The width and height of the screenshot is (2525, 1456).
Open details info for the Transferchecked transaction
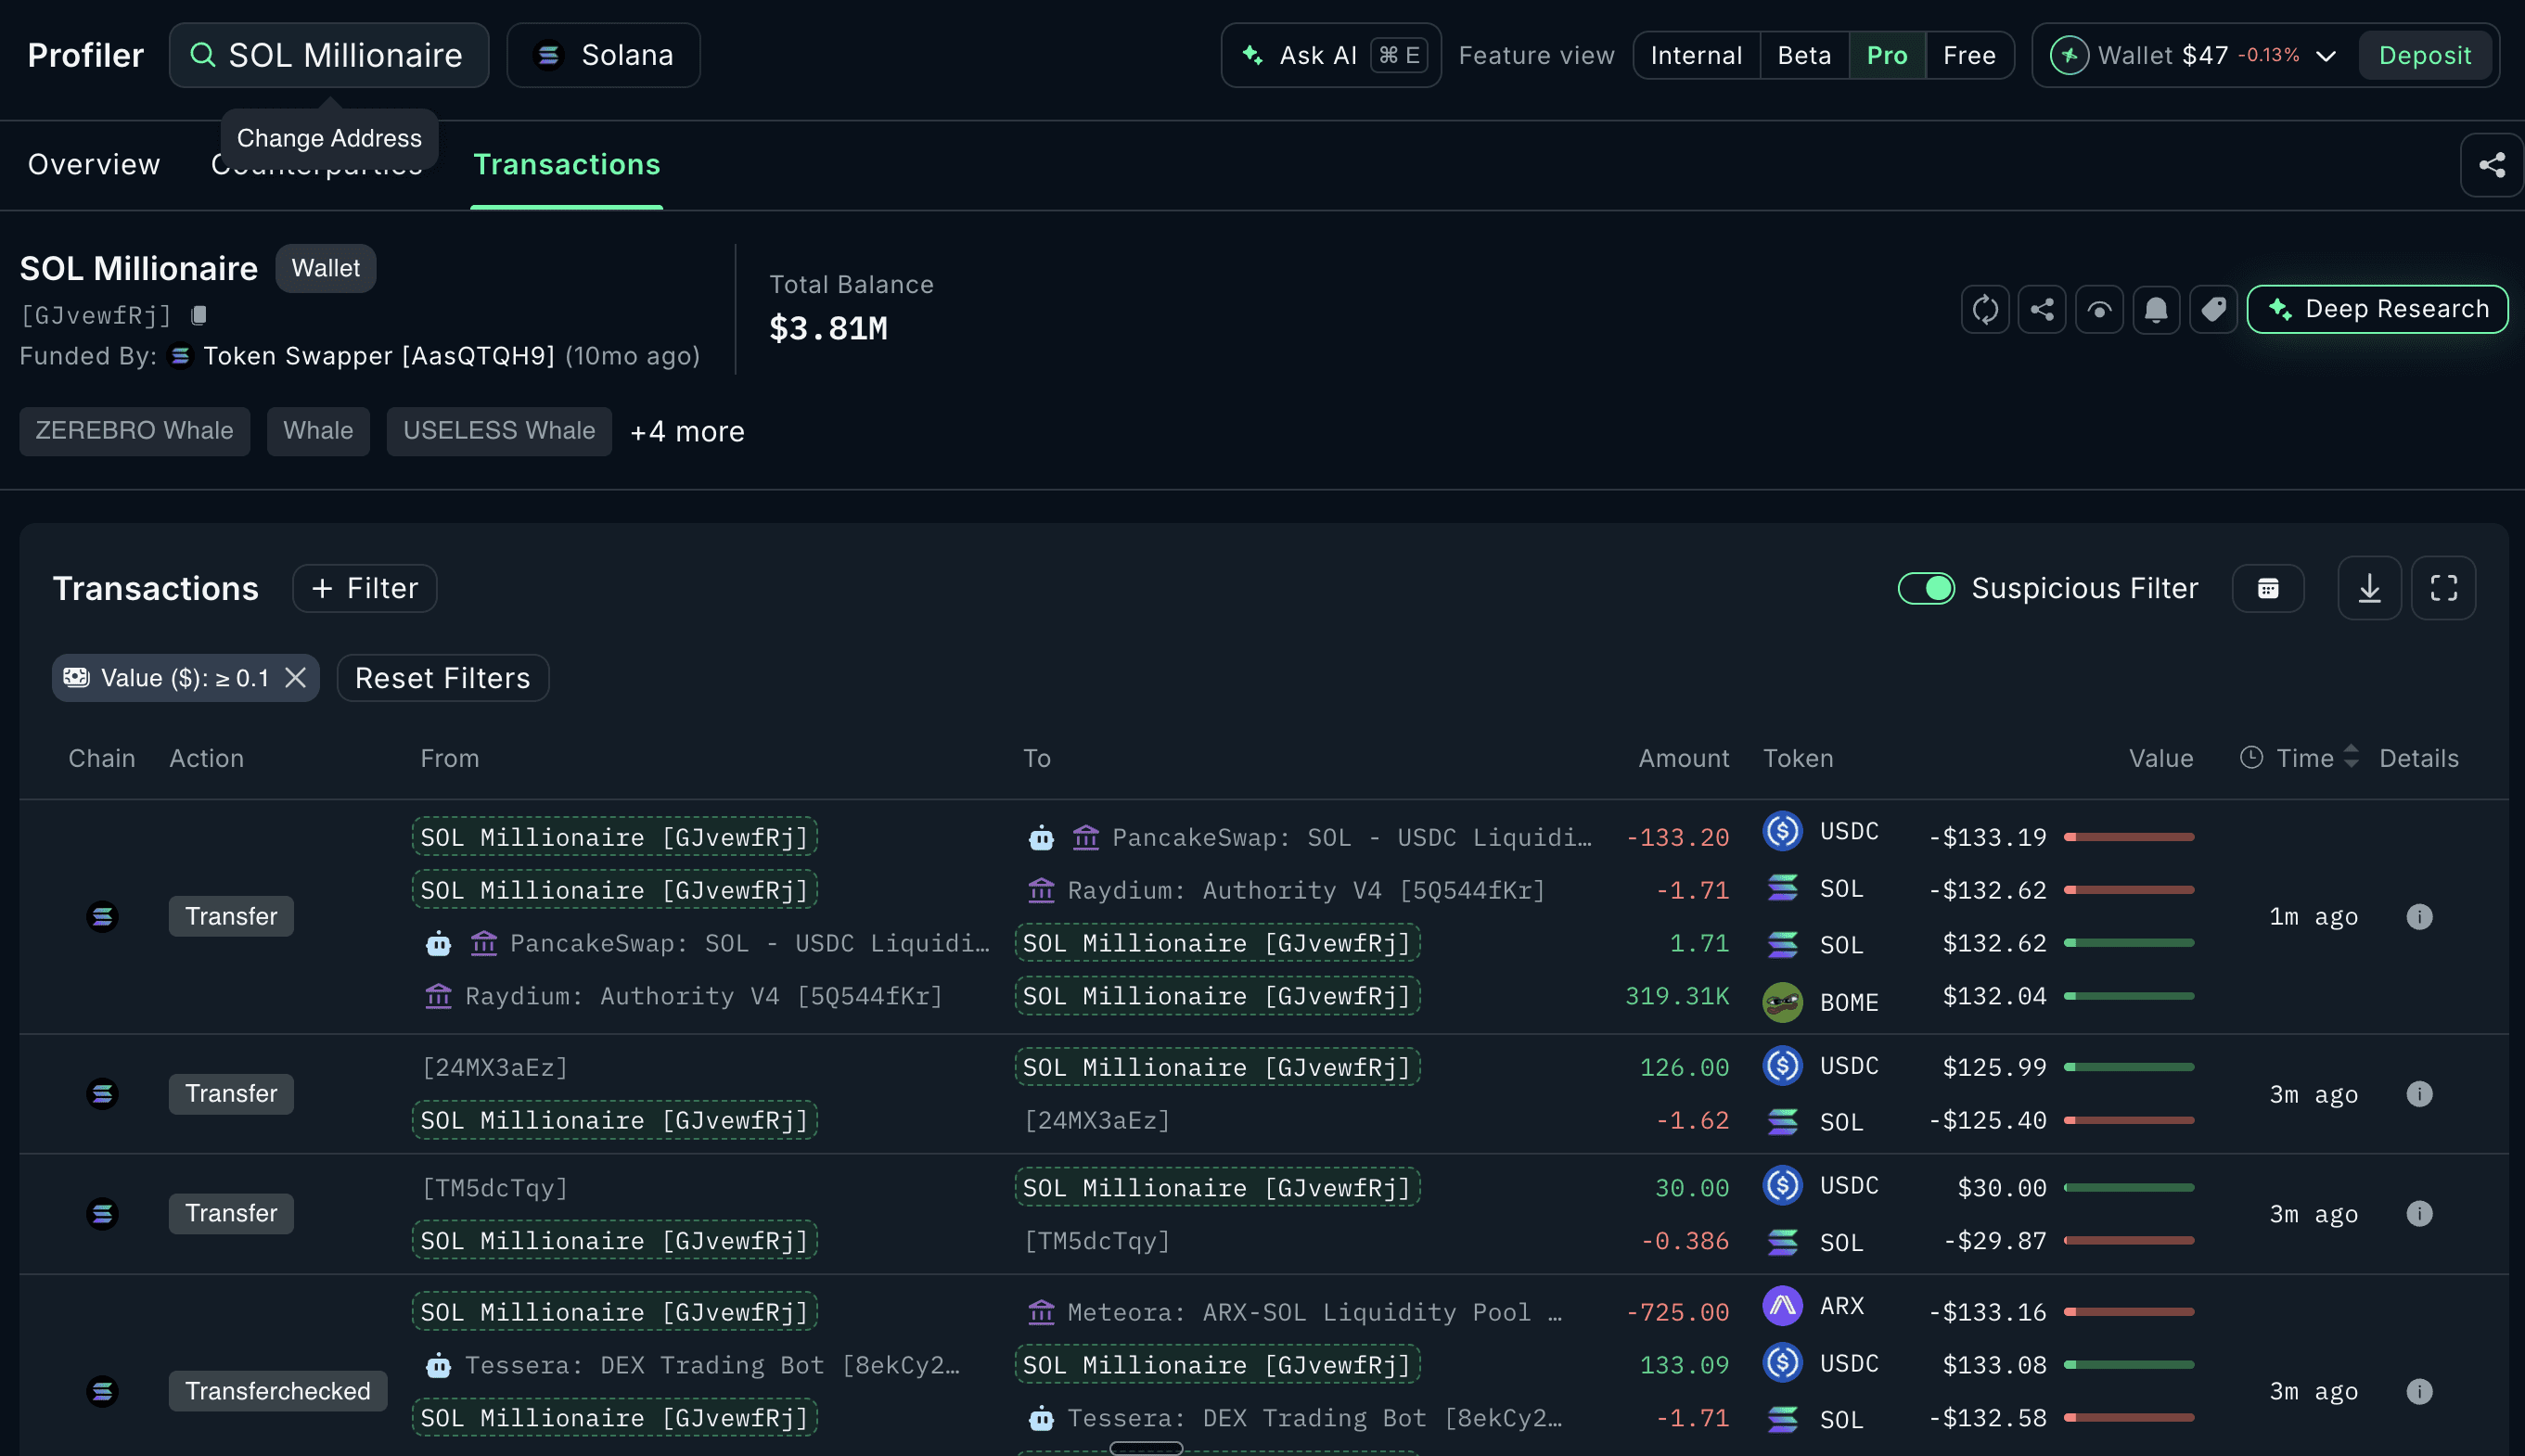pos(2419,1391)
